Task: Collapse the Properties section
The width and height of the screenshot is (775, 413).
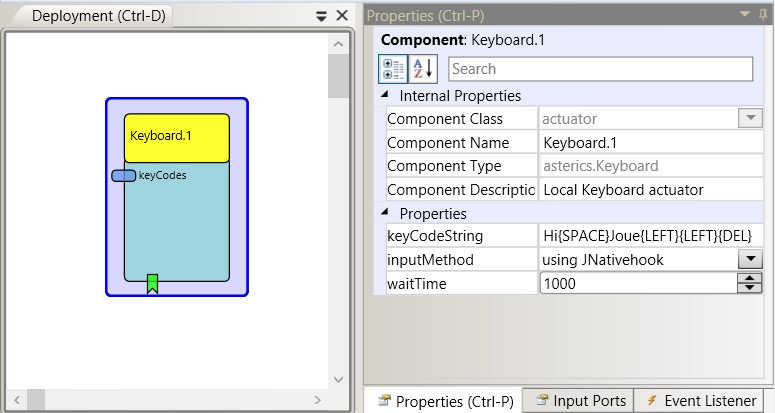Action: click(385, 212)
